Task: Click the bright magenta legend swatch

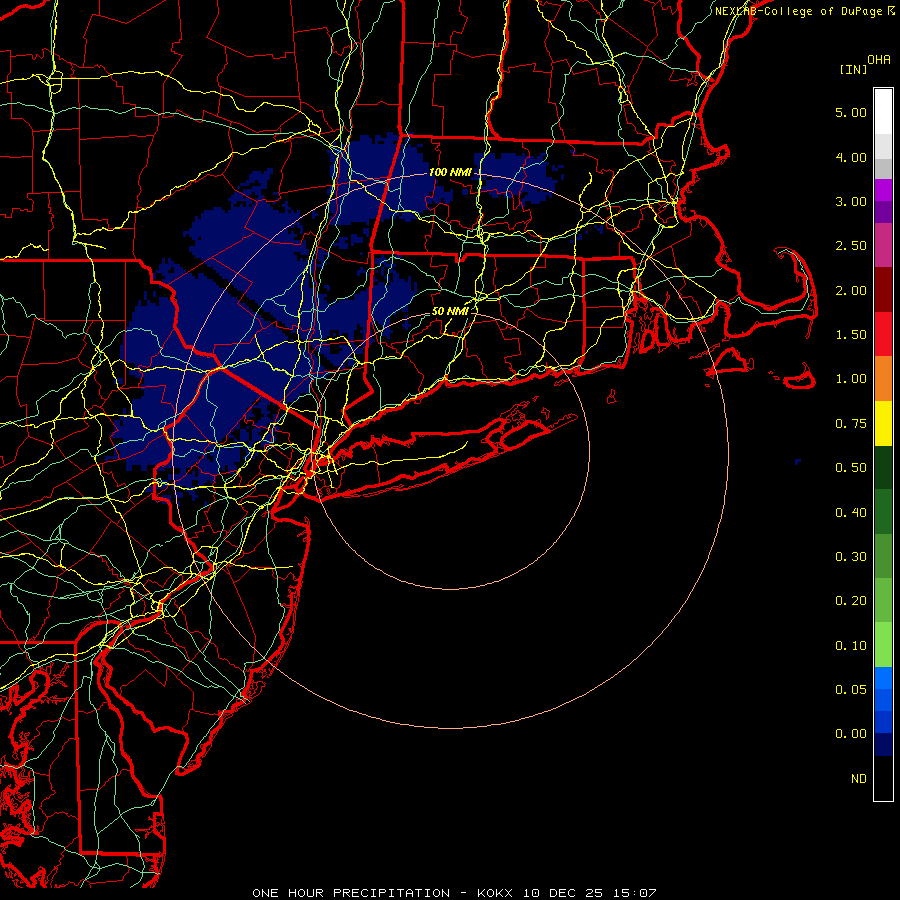Action: click(883, 190)
